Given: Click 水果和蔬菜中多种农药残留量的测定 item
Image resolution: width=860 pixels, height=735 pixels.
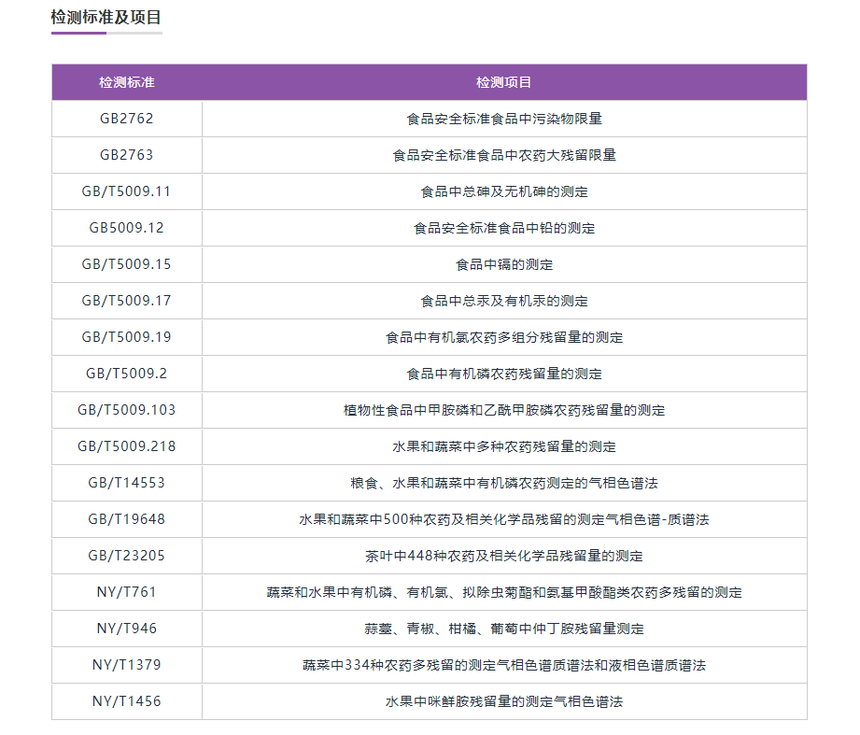Looking at the screenshot, I should coord(504,446).
